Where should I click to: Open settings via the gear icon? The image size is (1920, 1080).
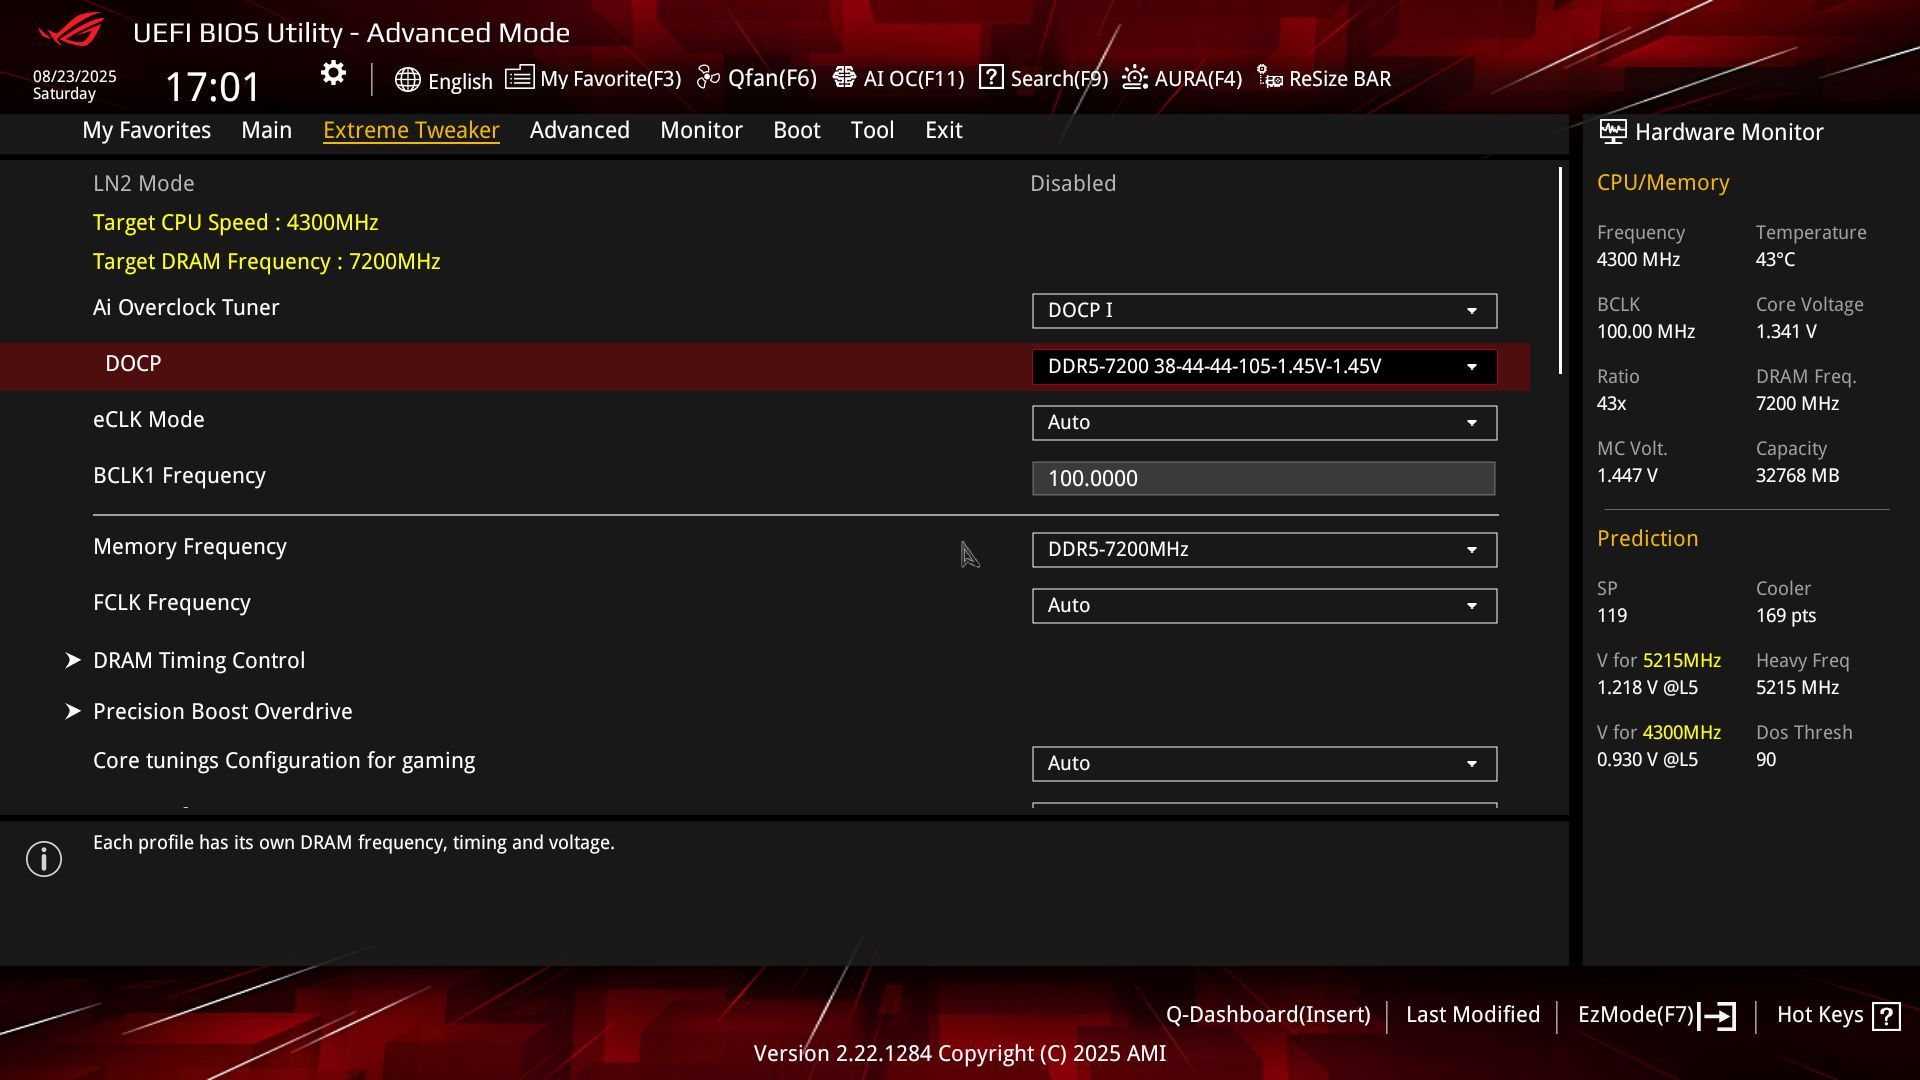point(333,74)
